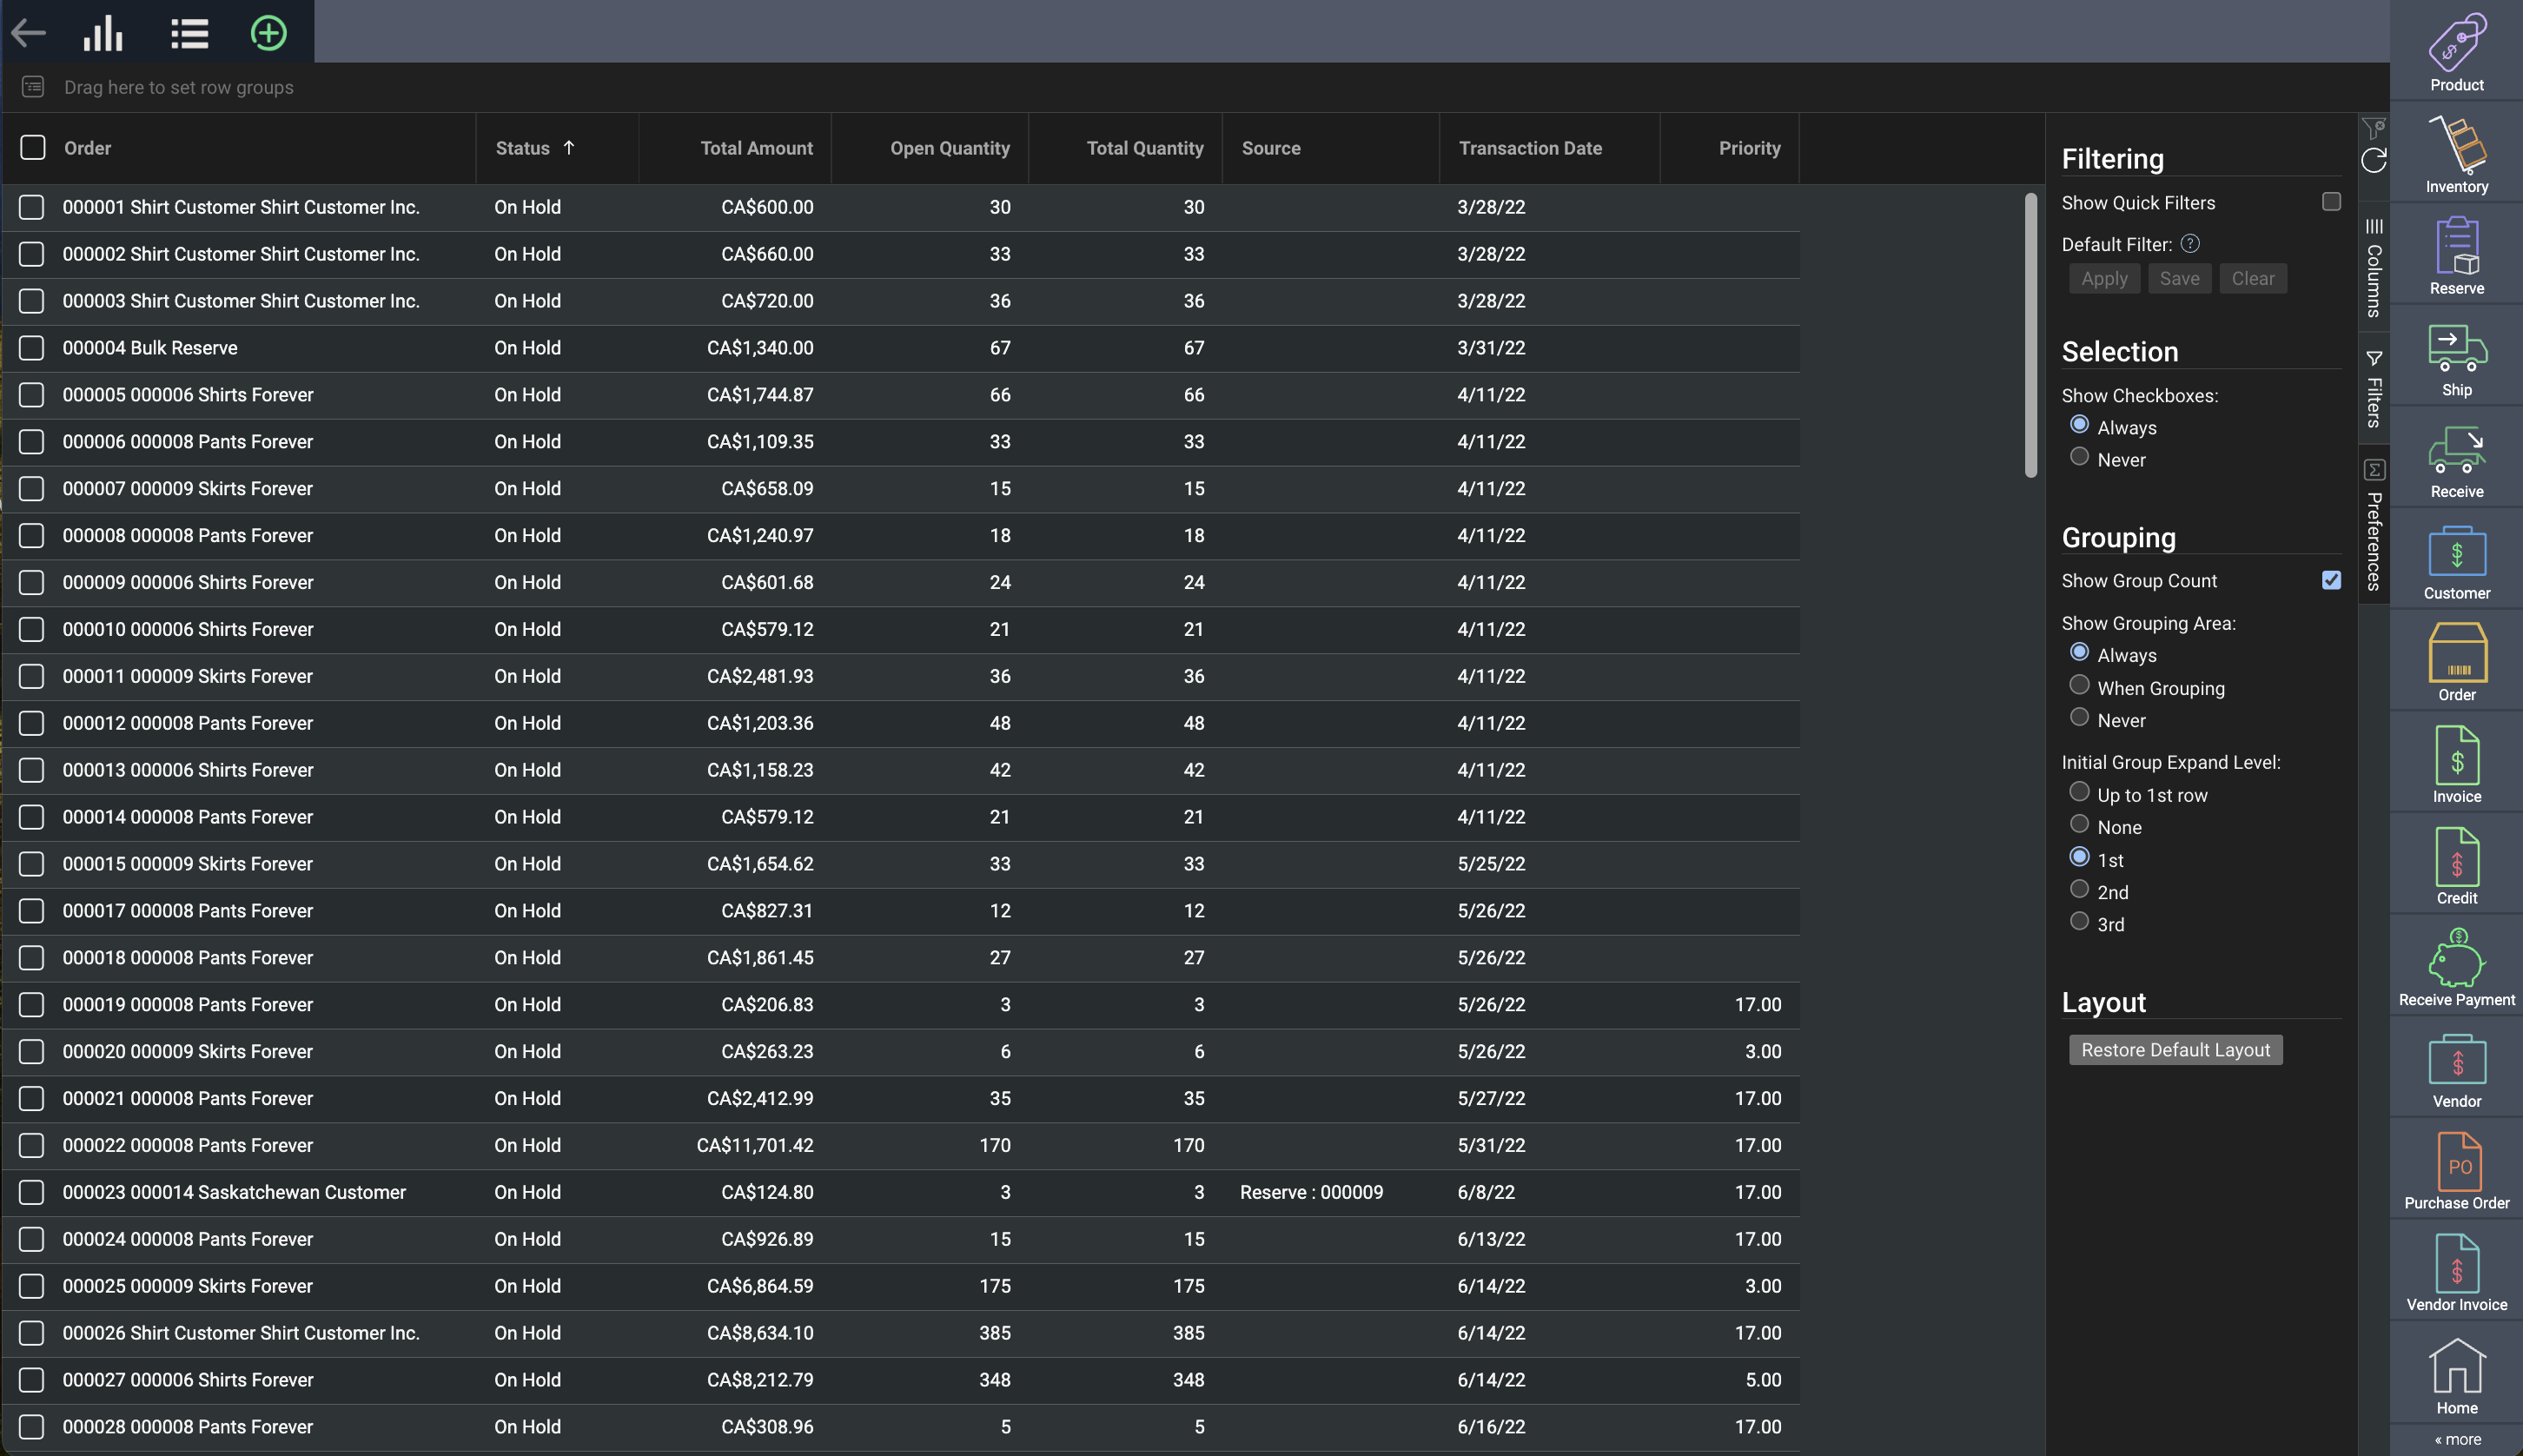Open the bar chart view icon
This screenshot has height=1456, width=2523.
click(103, 33)
